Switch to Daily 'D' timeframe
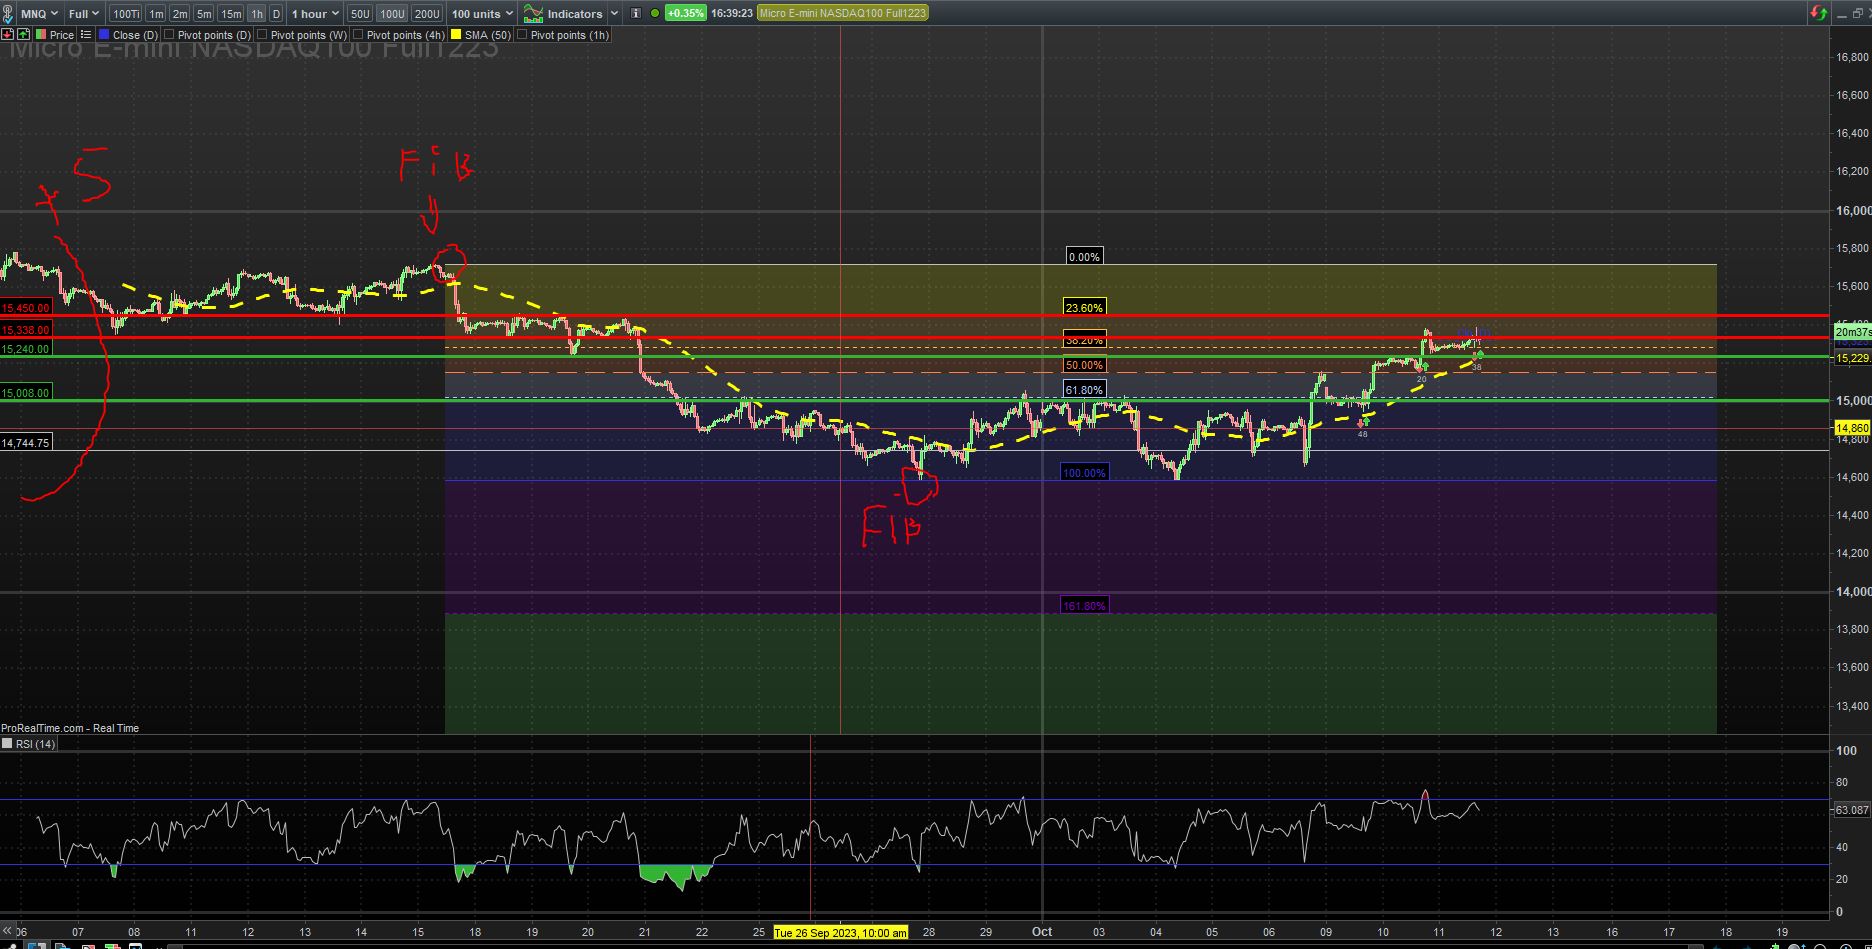The height and width of the screenshot is (949, 1872). coord(276,14)
